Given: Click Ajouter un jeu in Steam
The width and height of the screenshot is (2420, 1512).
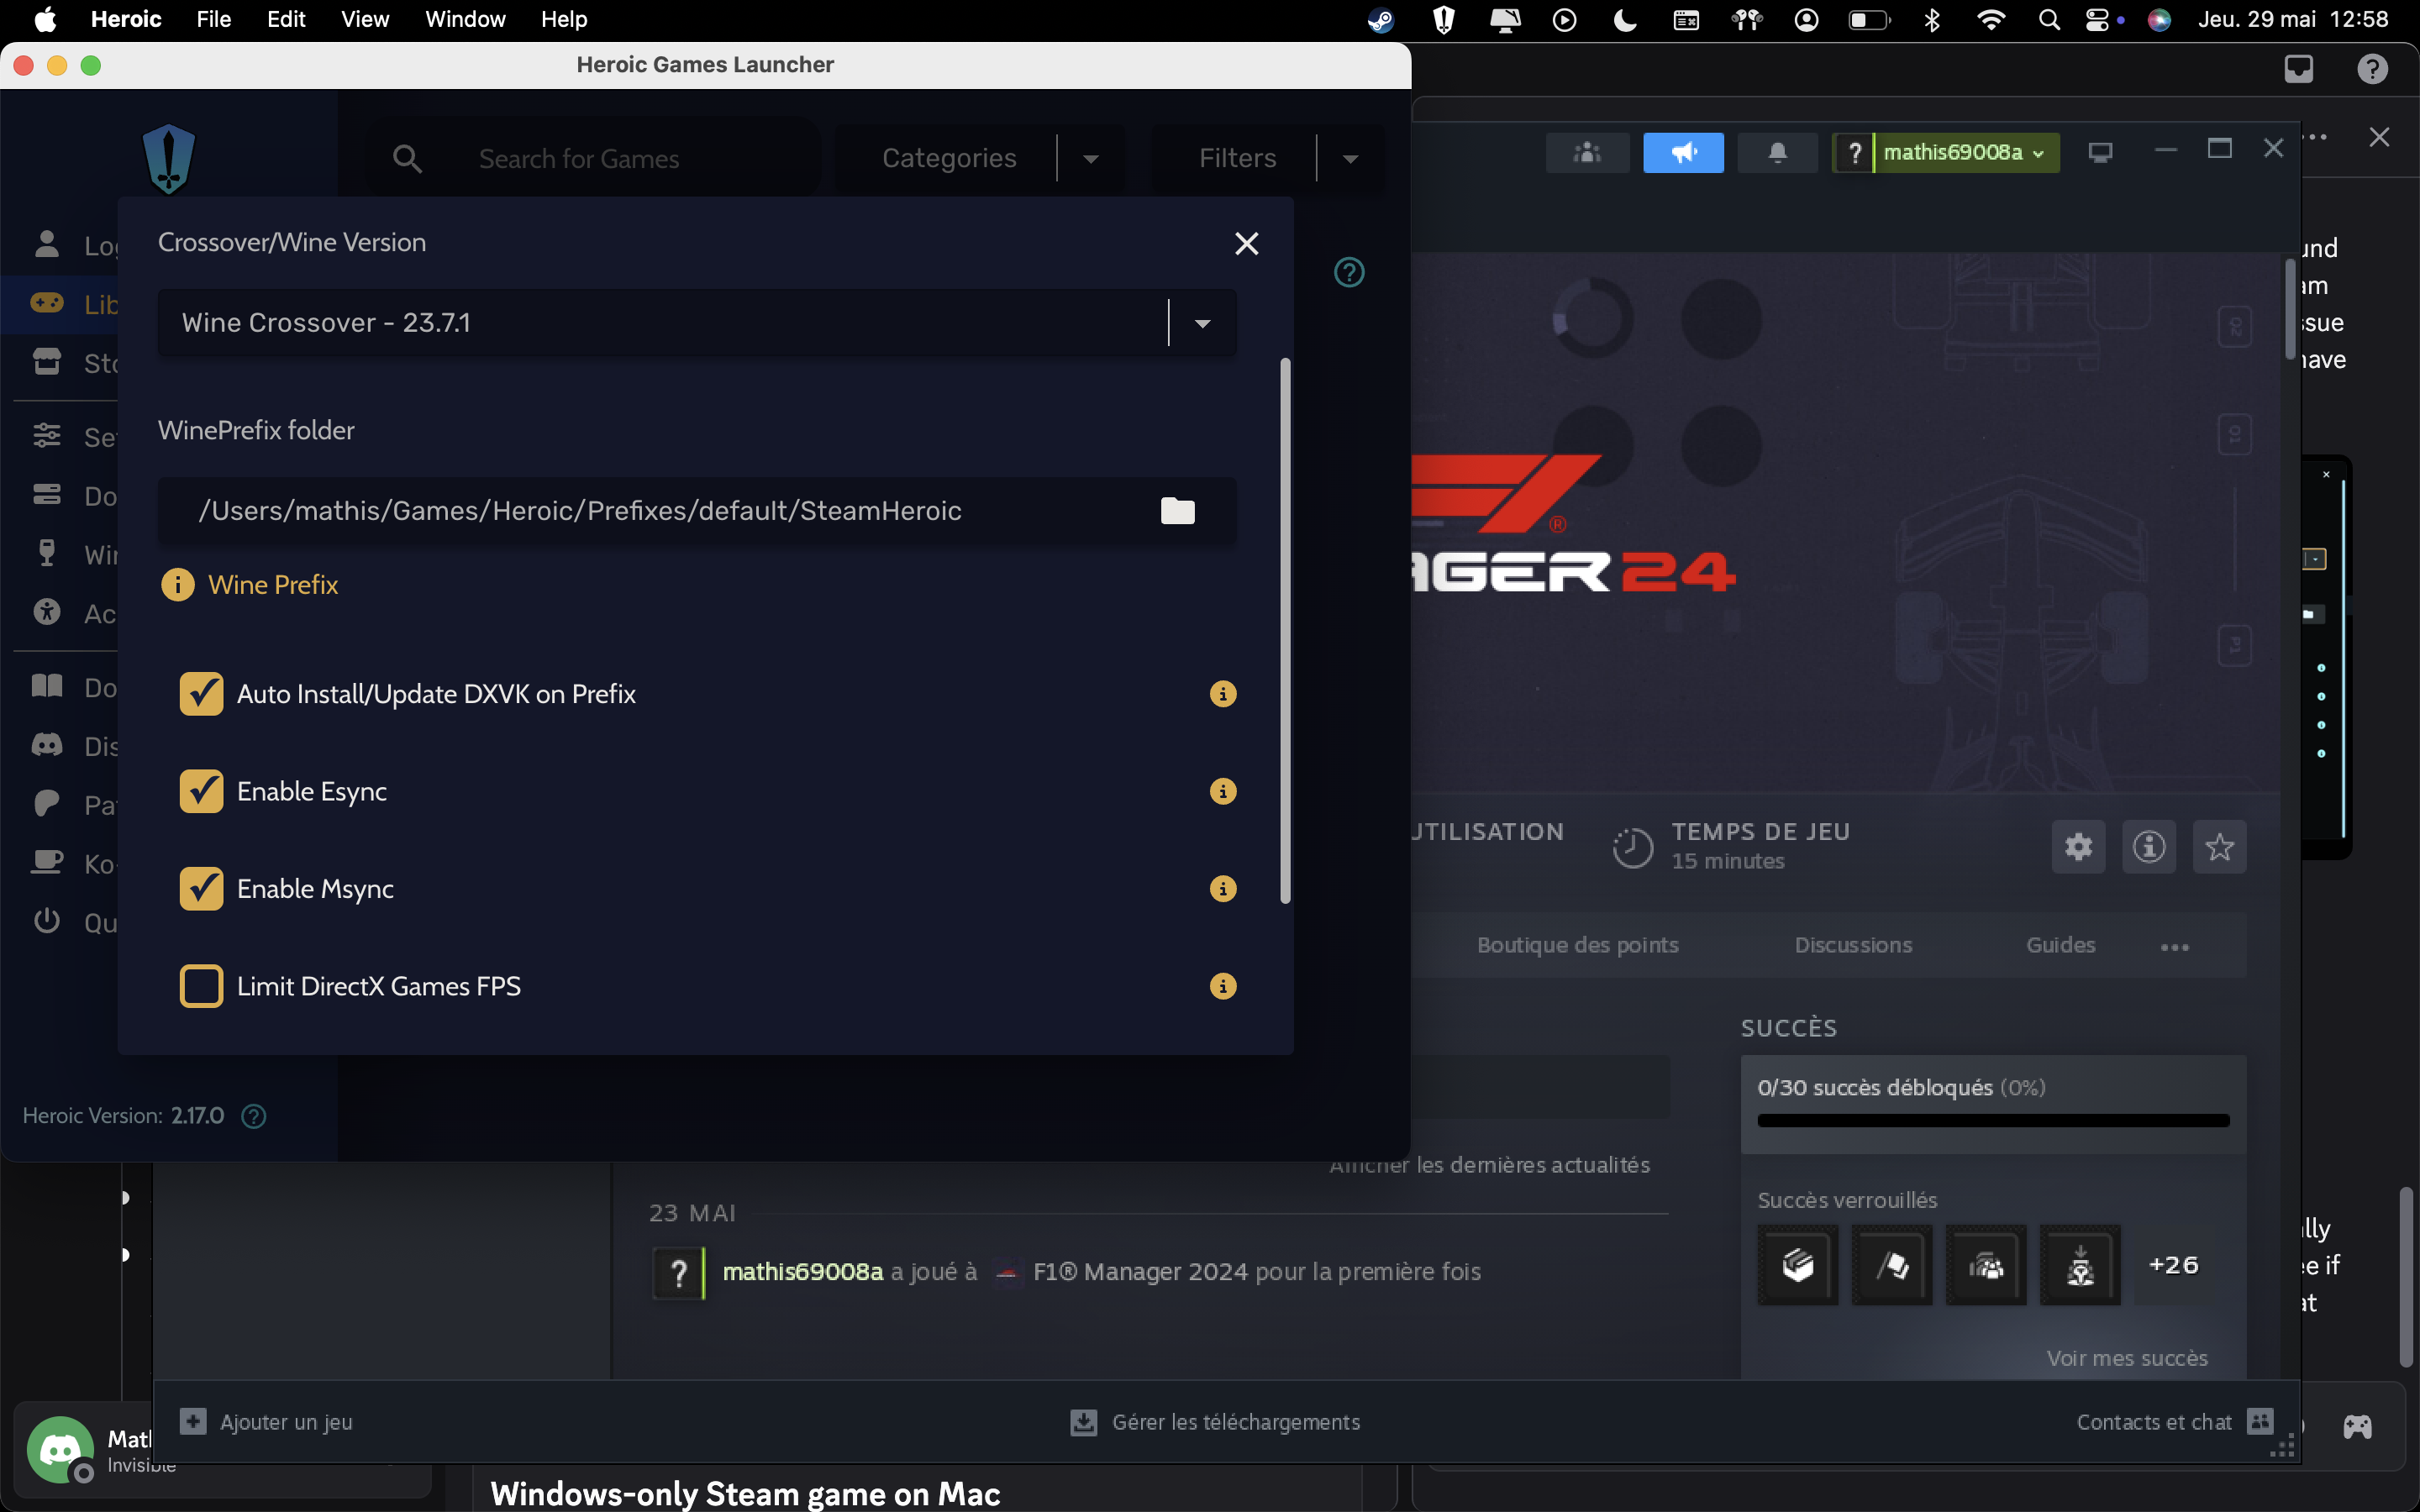Looking at the screenshot, I should coord(266,1422).
